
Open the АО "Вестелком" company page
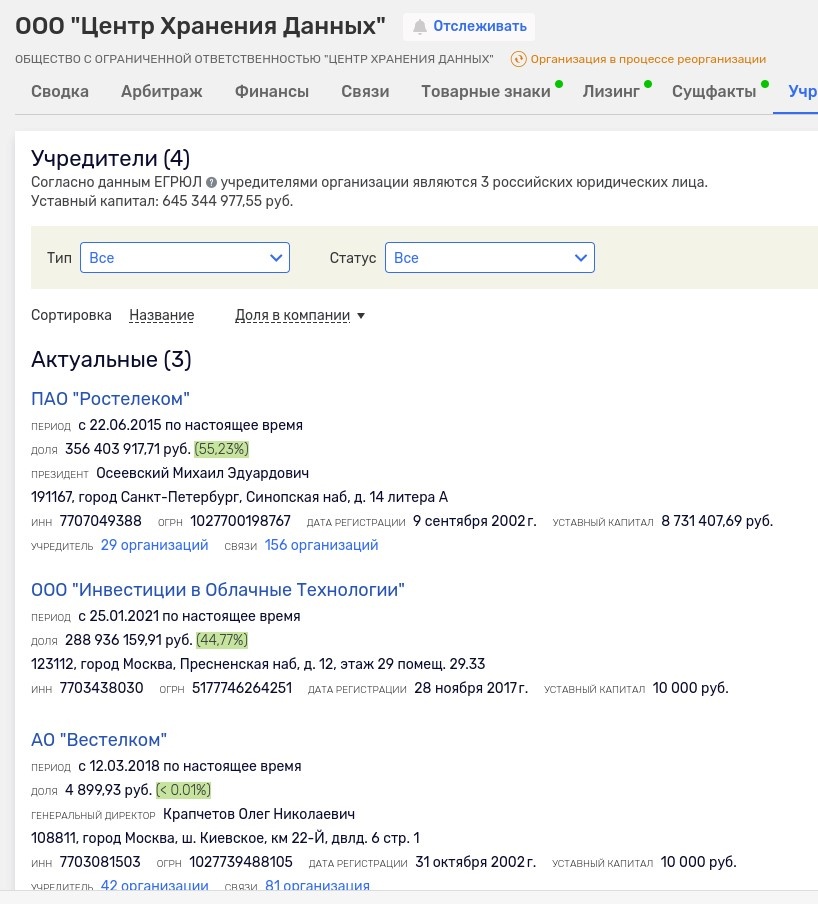point(99,740)
